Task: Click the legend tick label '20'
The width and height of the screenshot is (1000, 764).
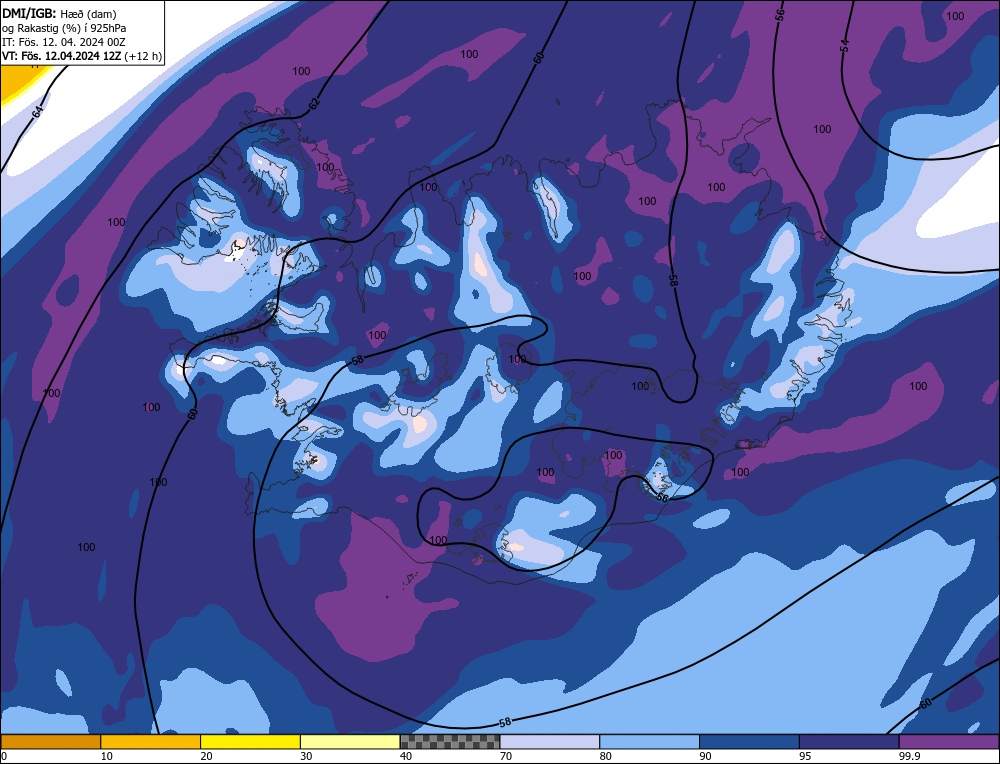Action: (207, 756)
